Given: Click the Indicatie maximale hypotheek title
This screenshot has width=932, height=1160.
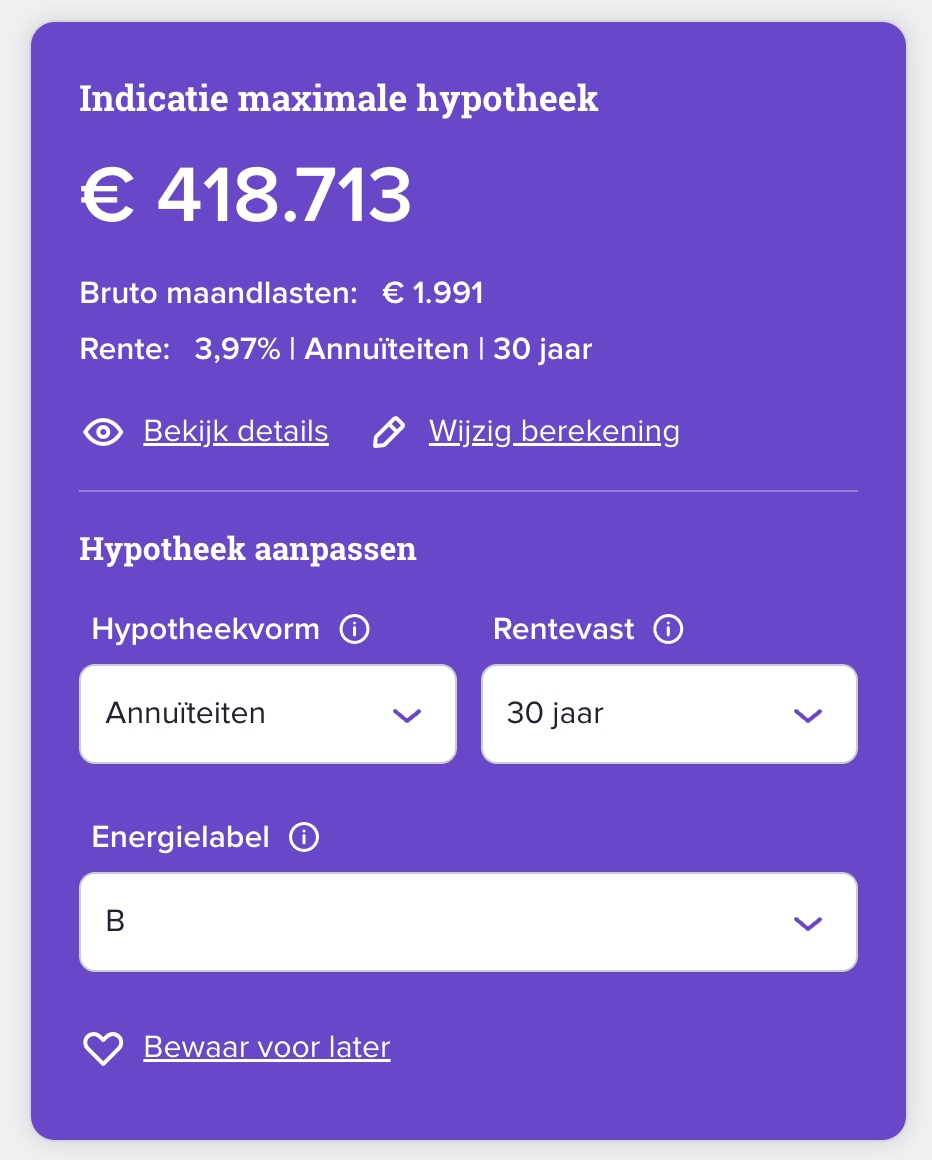Looking at the screenshot, I should point(339,99).
